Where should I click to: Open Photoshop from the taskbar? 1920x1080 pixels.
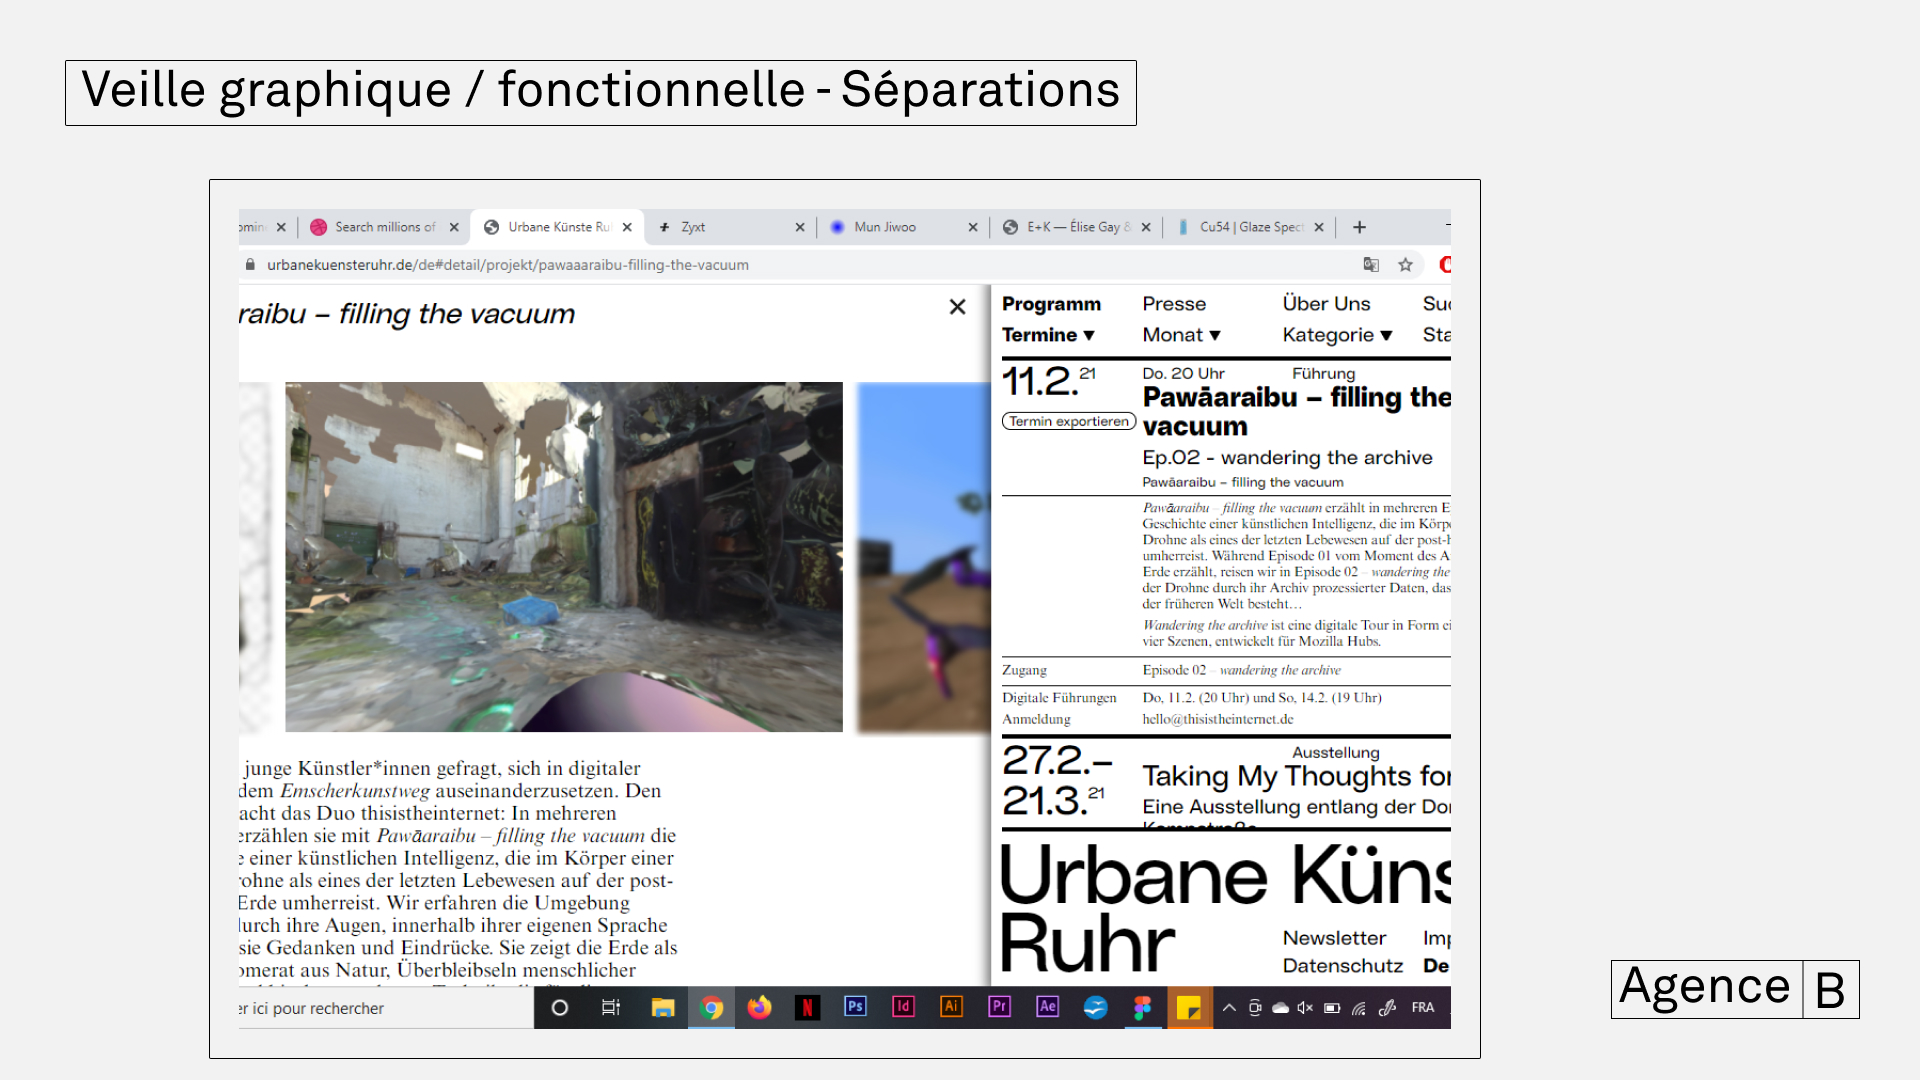point(855,1007)
